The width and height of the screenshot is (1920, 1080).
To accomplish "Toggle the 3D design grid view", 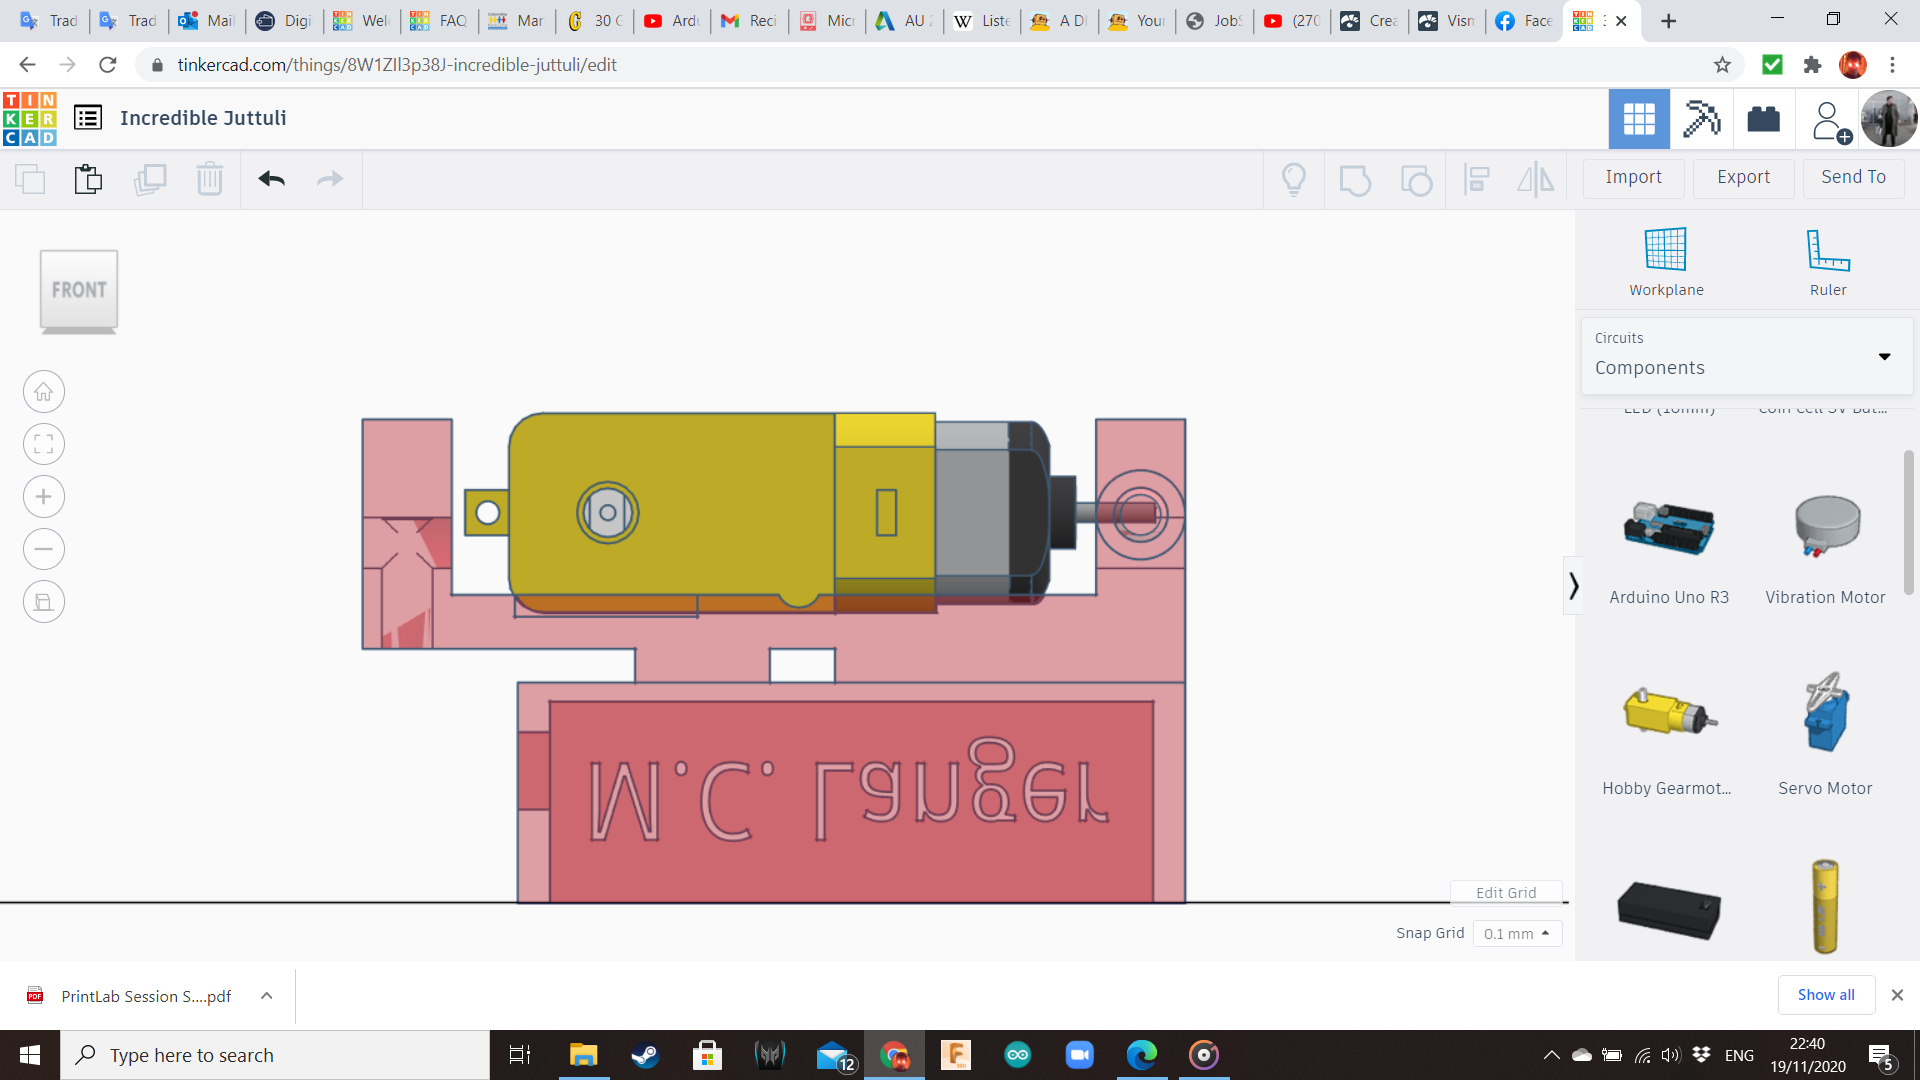I will click(x=1638, y=119).
